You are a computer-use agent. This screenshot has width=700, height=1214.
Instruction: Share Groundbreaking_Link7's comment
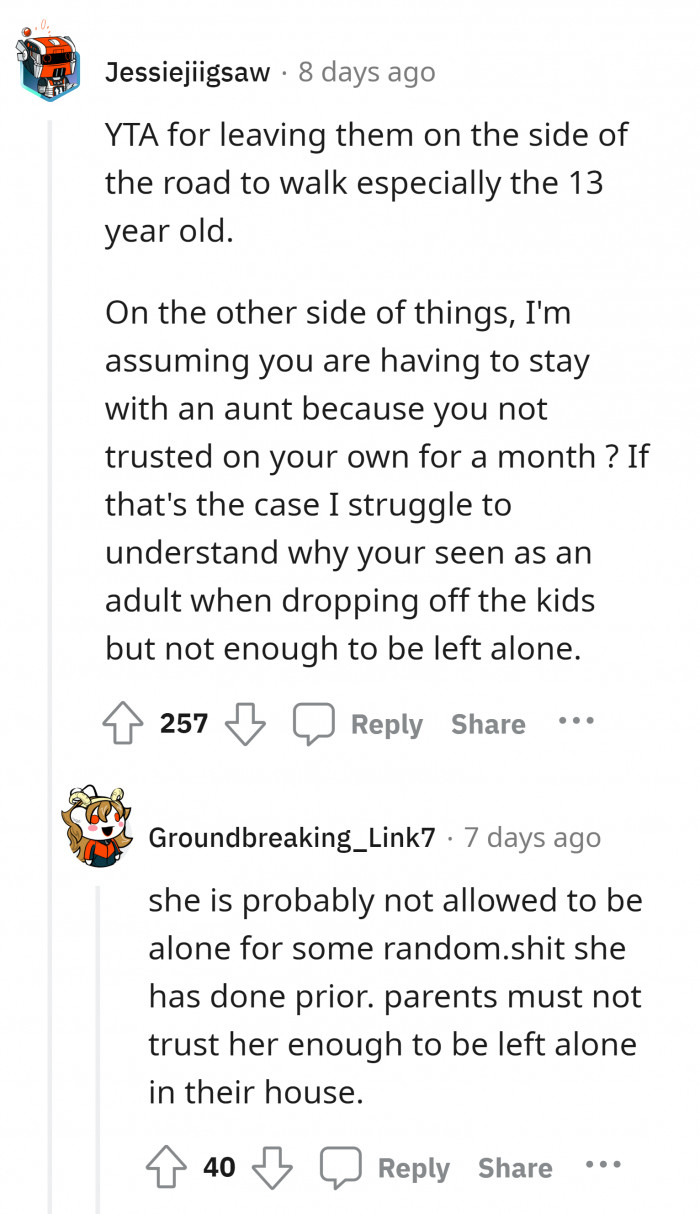[514, 1167]
